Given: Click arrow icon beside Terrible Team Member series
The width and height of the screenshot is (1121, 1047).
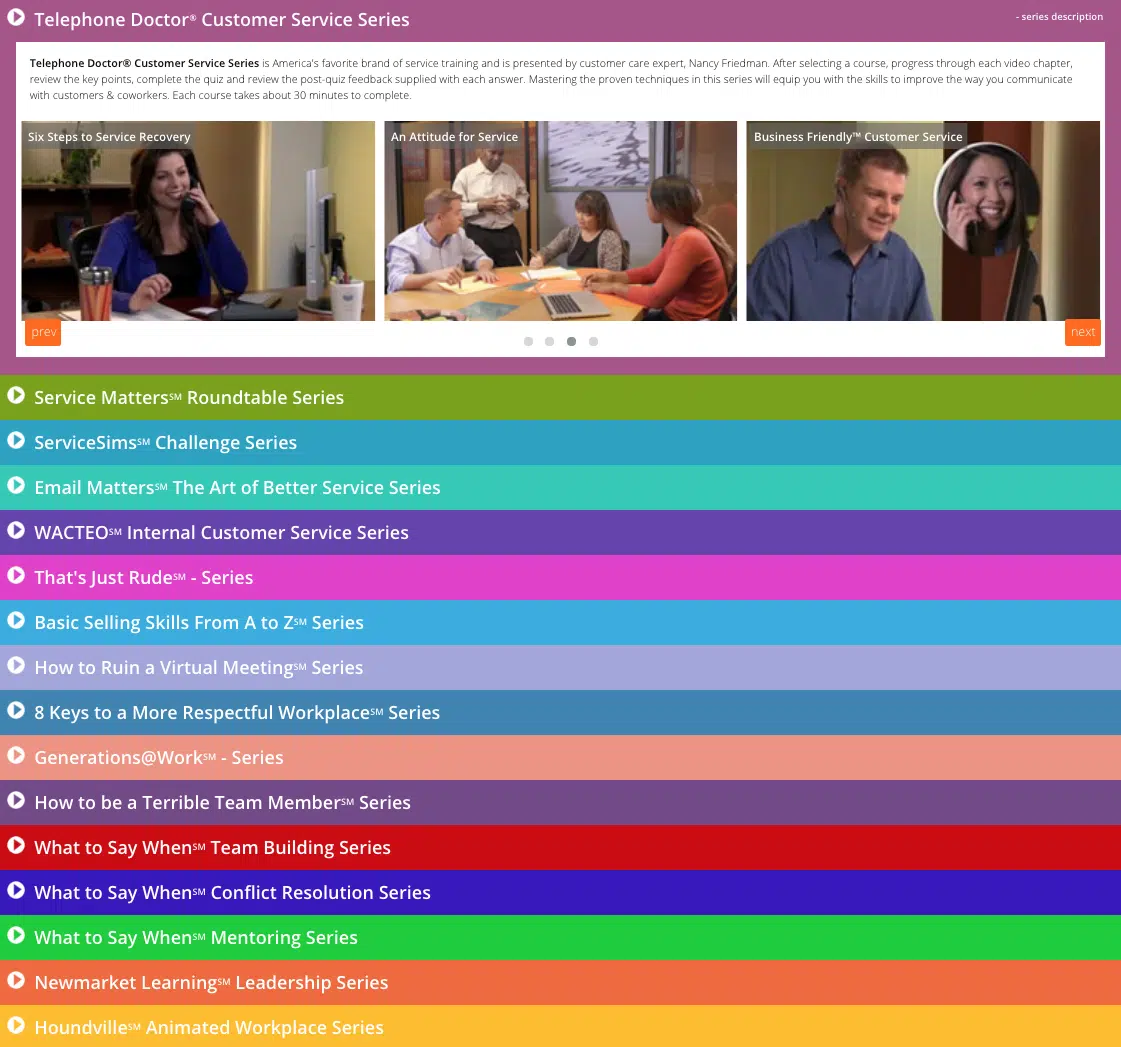Looking at the screenshot, I should click(x=16, y=801).
